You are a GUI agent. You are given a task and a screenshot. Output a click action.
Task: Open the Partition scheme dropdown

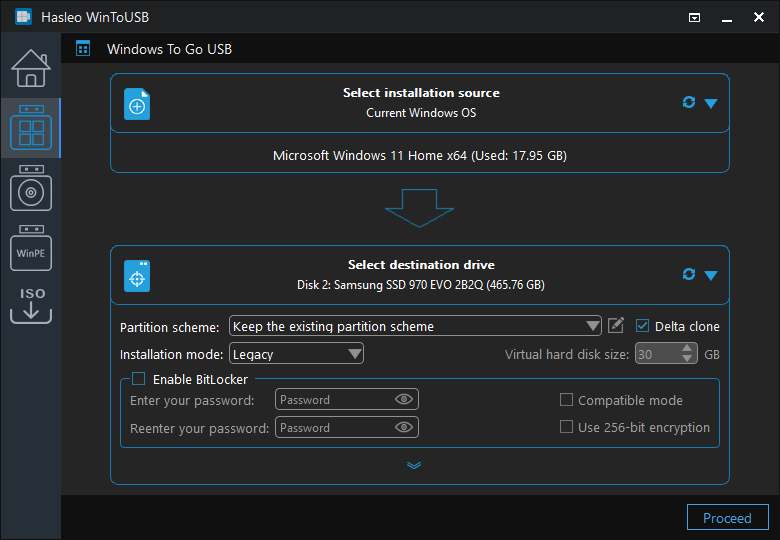click(x=415, y=326)
